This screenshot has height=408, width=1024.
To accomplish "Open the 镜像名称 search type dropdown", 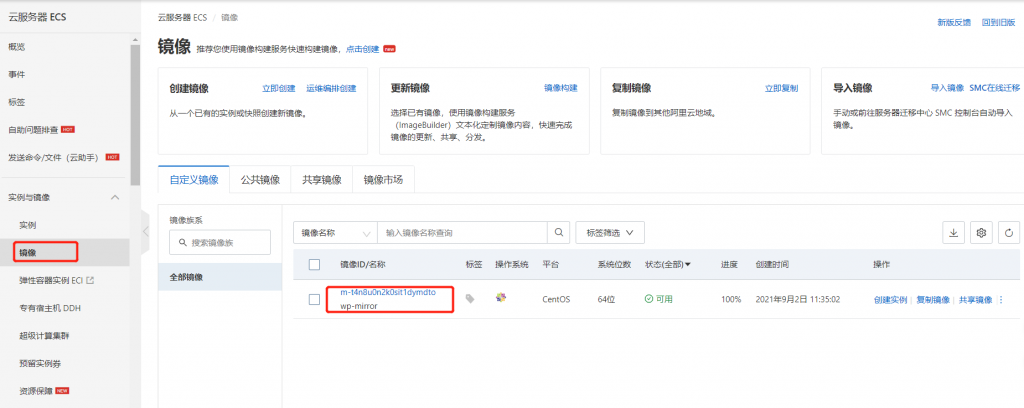I will [x=335, y=232].
